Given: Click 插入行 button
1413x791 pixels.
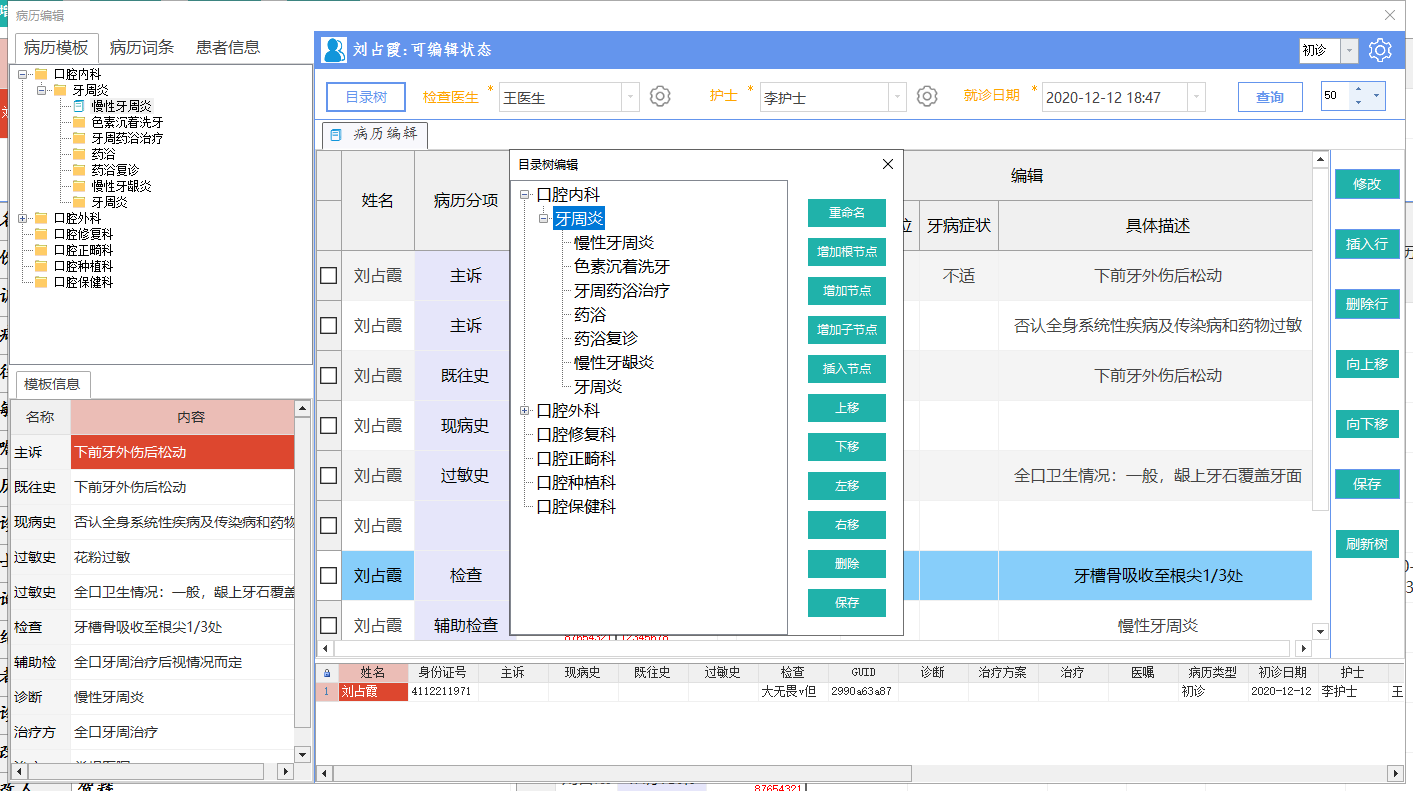Looking at the screenshot, I should pos(1367,244).
